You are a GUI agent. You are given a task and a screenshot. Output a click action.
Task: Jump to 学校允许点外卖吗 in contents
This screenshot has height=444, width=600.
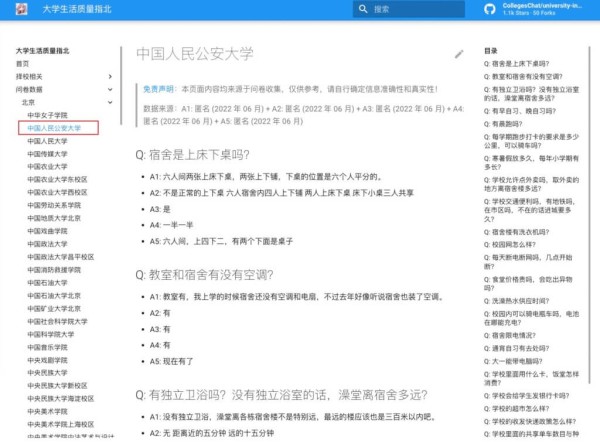(532, 184)
